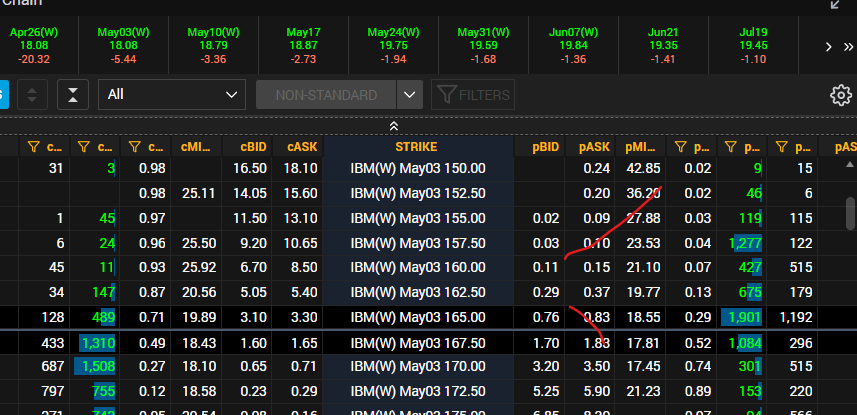Select strike IBM(W) May03 162.50
Viewport: 857px width, 415px height.
click(x=418, y=293)
